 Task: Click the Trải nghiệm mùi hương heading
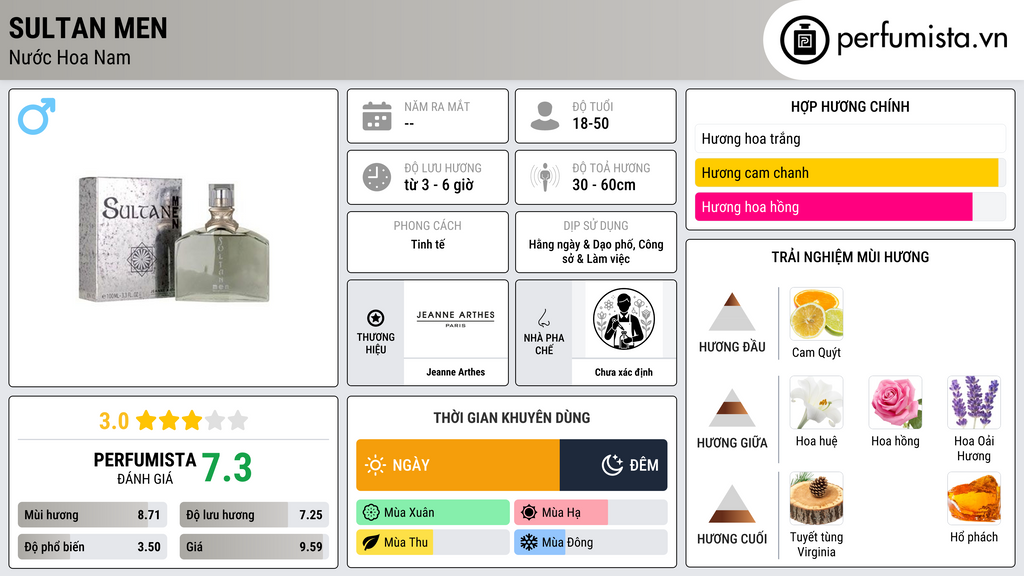coord(850,257)
